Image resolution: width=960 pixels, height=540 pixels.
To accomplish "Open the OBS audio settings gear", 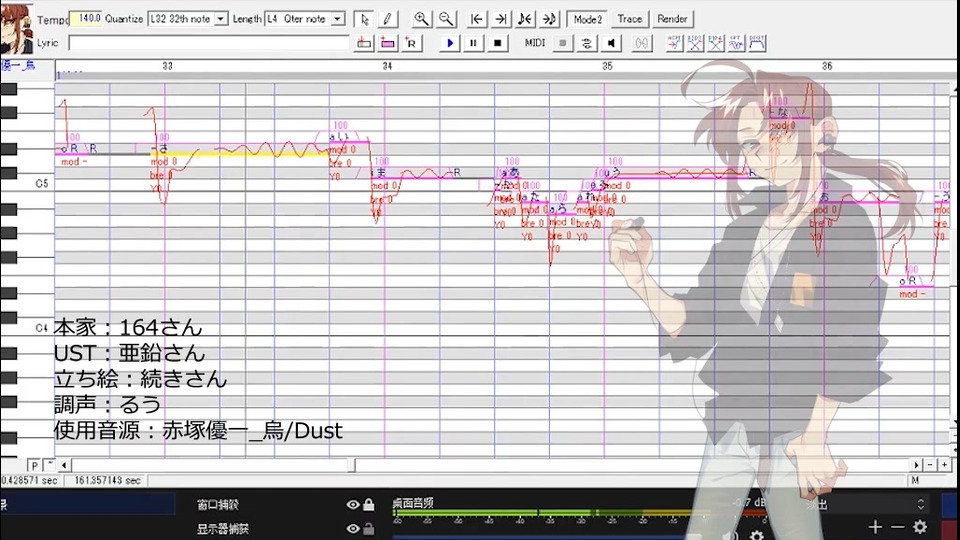I will [757, 536].
